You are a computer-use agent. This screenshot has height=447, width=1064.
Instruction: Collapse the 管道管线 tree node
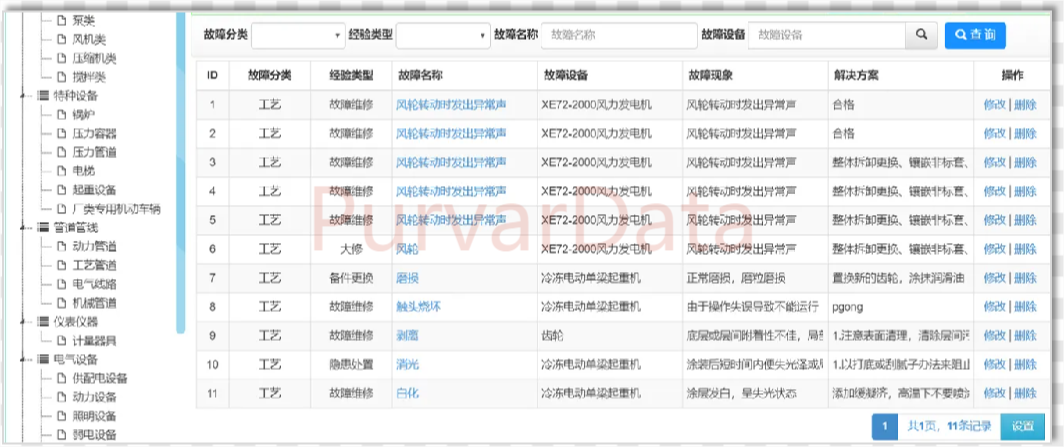click(x=25, y=228)
